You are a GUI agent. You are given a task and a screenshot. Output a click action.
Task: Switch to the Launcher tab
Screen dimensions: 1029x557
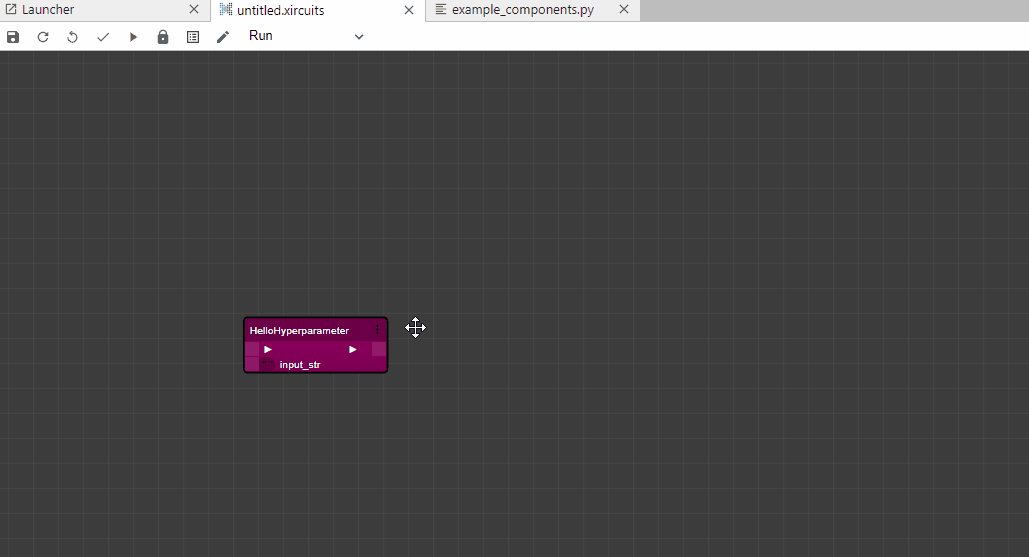click(48, 10)
